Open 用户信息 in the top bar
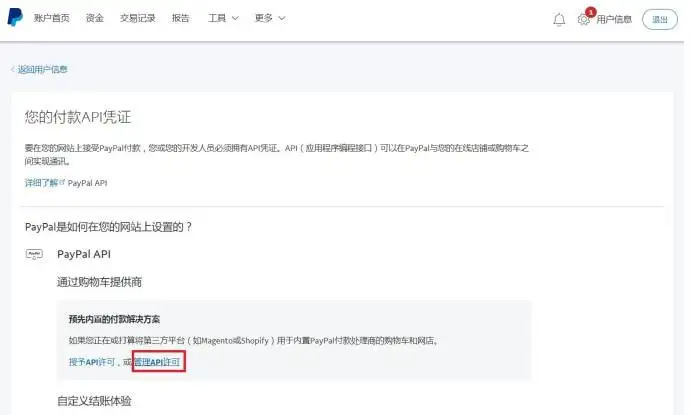The image size is (690, 415). 614,19
